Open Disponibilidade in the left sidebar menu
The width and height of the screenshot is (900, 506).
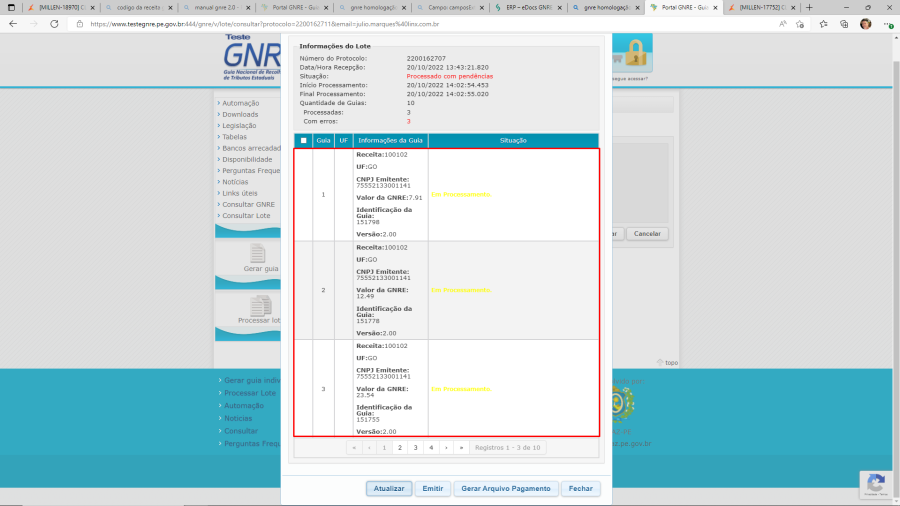247,159
